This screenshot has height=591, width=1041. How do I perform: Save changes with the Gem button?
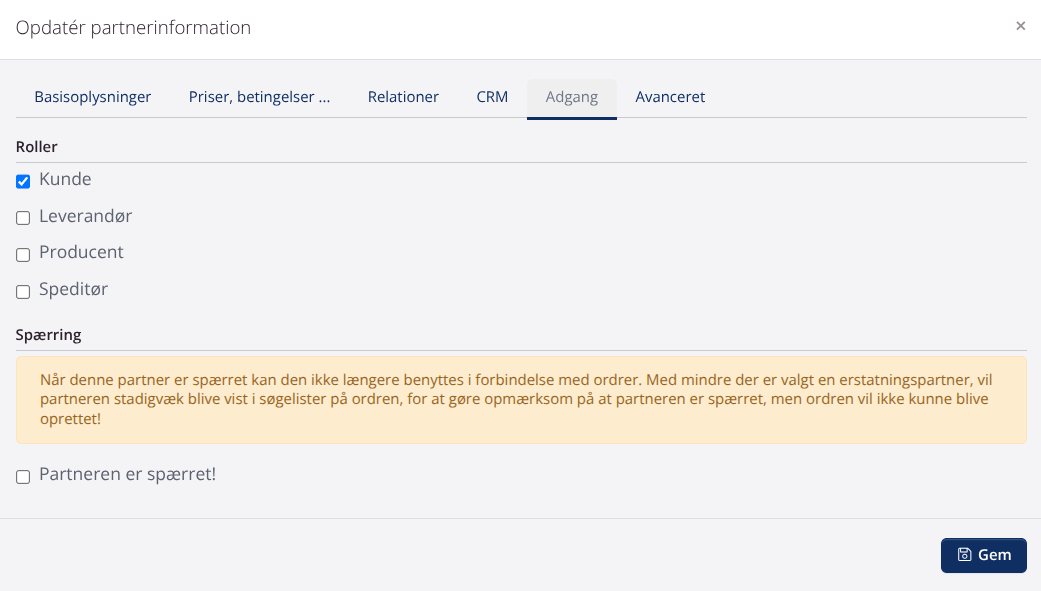coord(983,555)
